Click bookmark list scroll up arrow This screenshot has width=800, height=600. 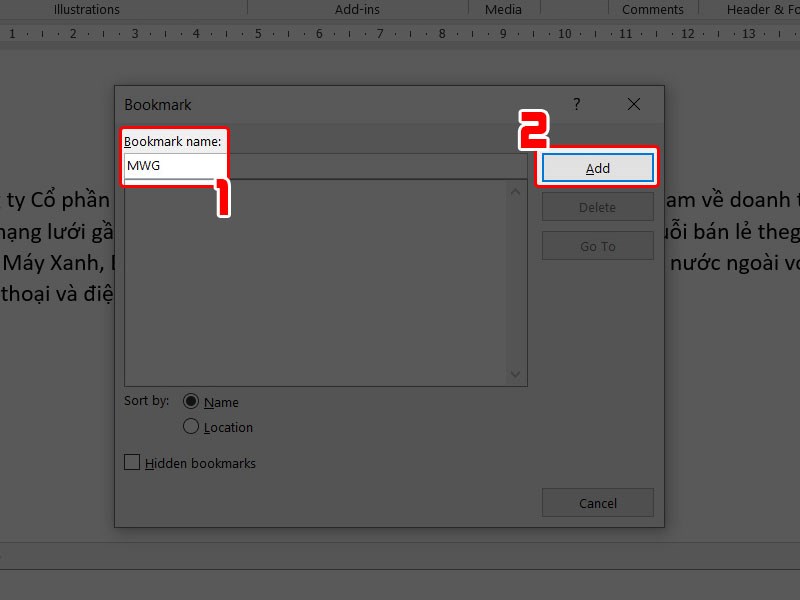click(x=515, y=192)
